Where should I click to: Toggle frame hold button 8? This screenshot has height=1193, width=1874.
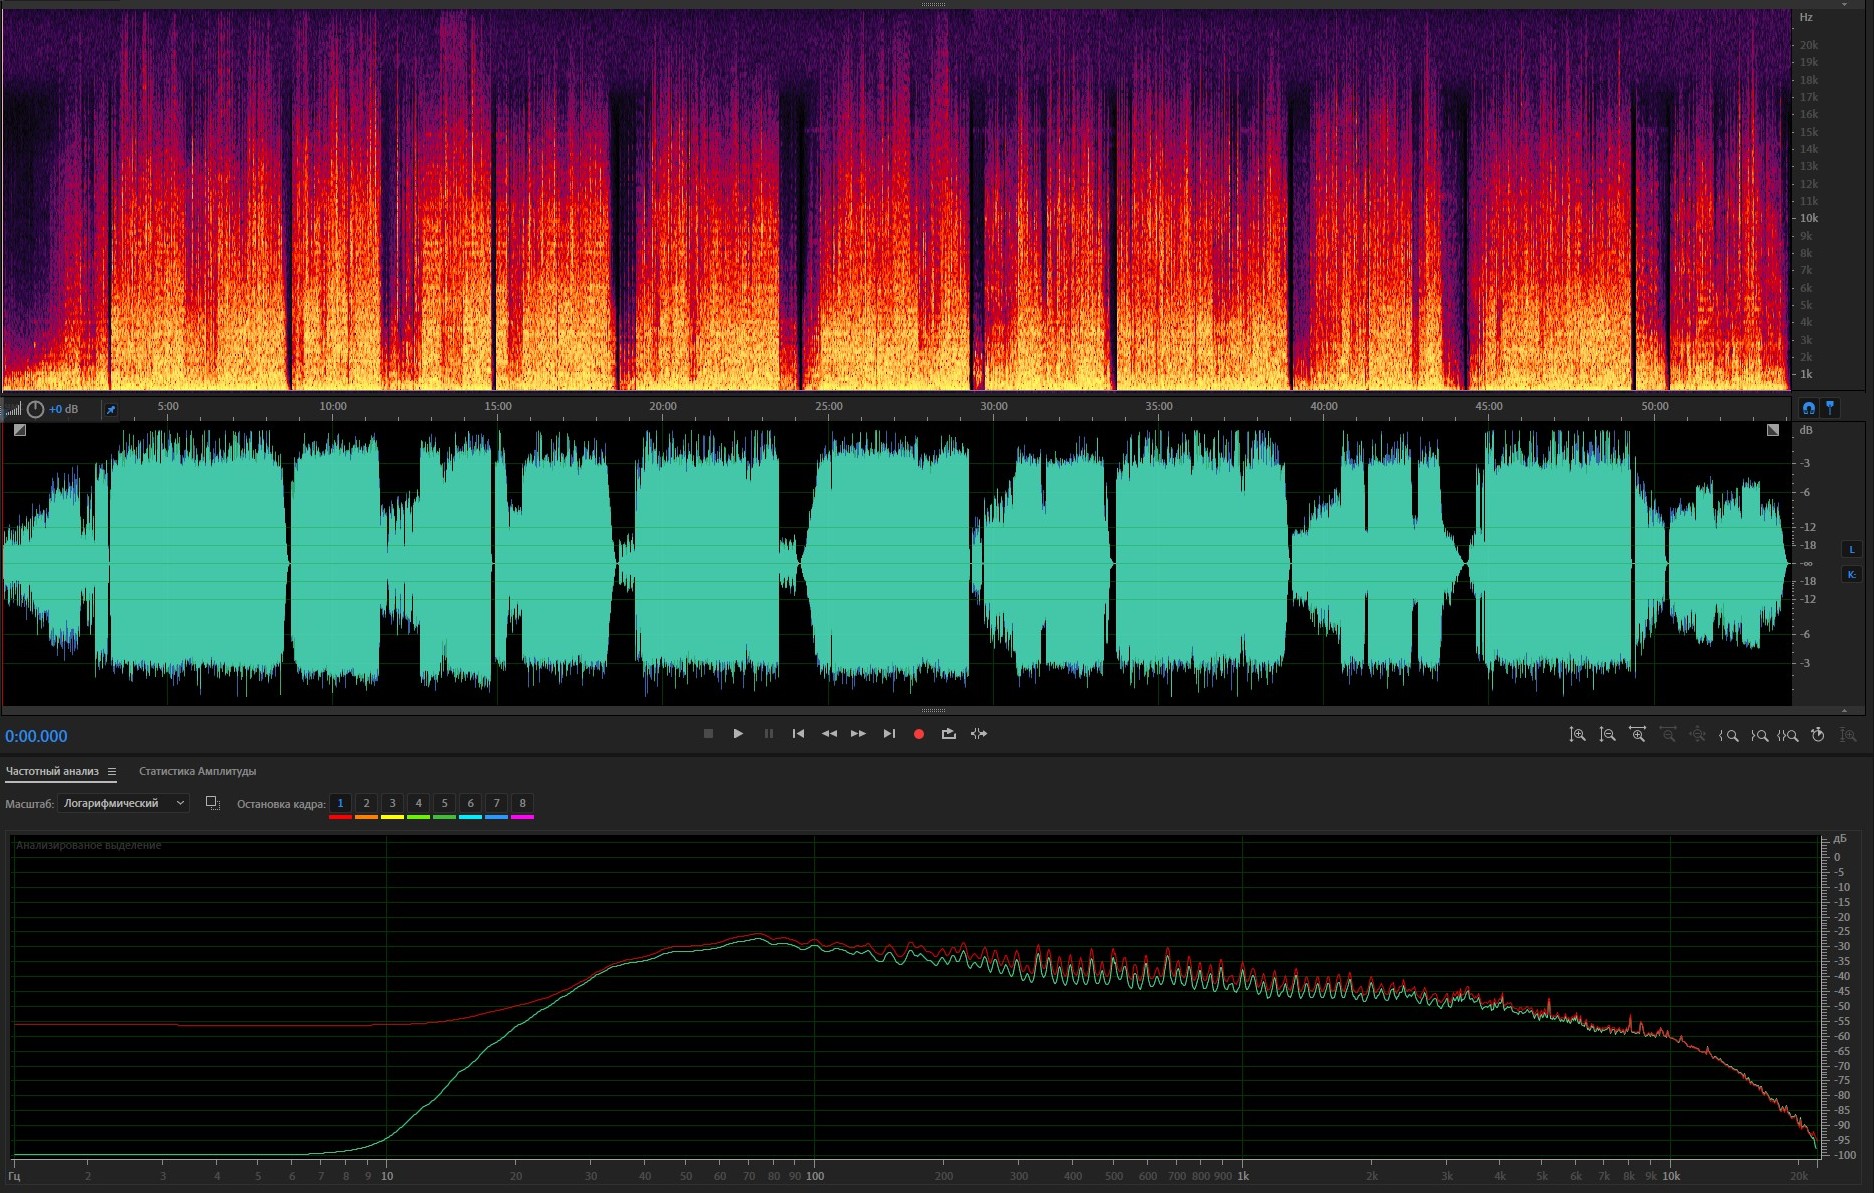[x=522, y=804]
